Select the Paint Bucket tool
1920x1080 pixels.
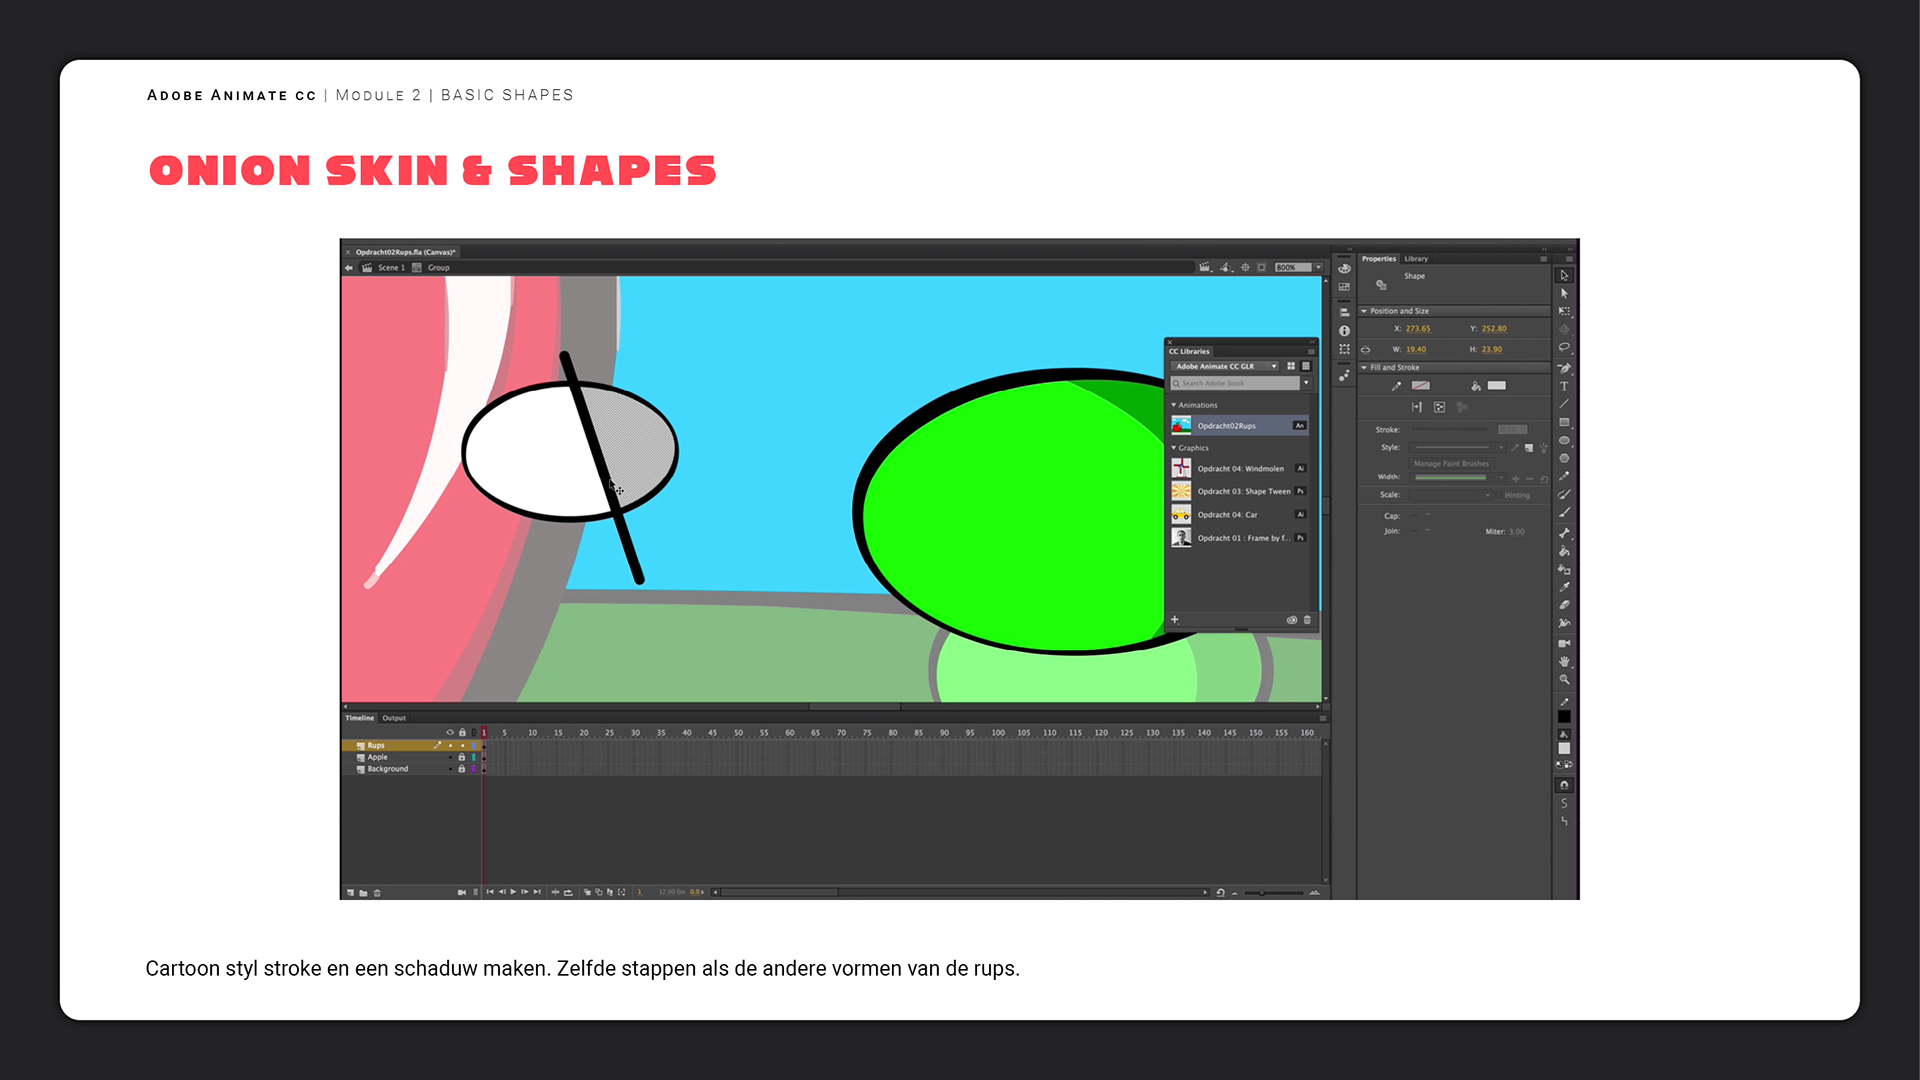pos(1564,551)
